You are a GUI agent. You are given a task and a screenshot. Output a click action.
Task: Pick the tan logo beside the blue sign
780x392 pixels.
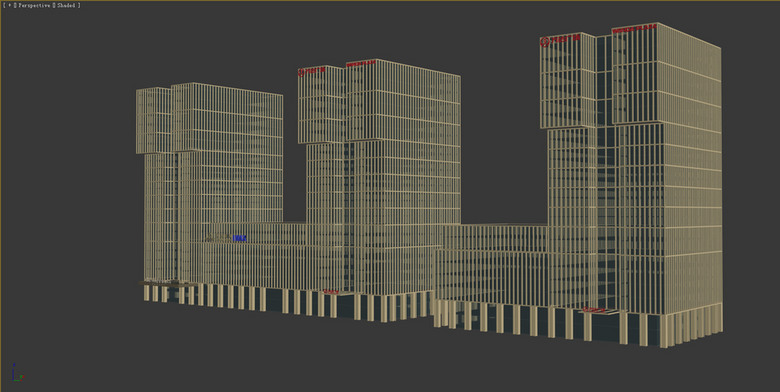218,238
